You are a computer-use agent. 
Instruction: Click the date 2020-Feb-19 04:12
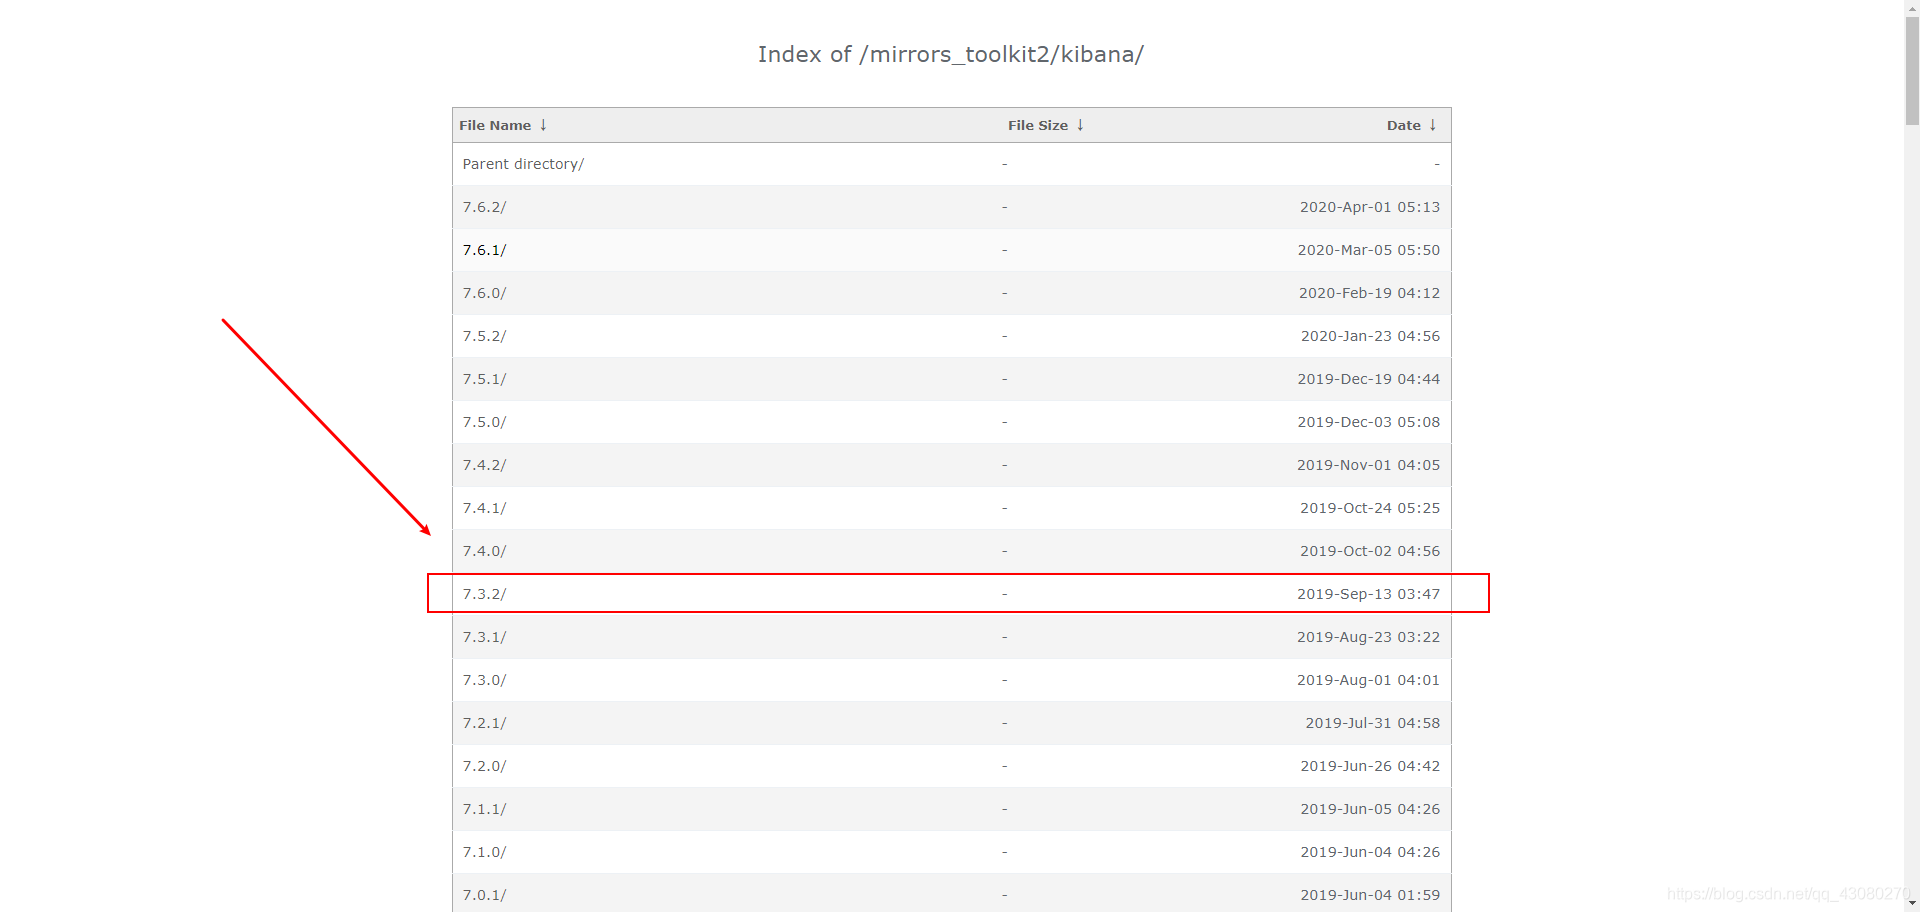click(1370, 293)
